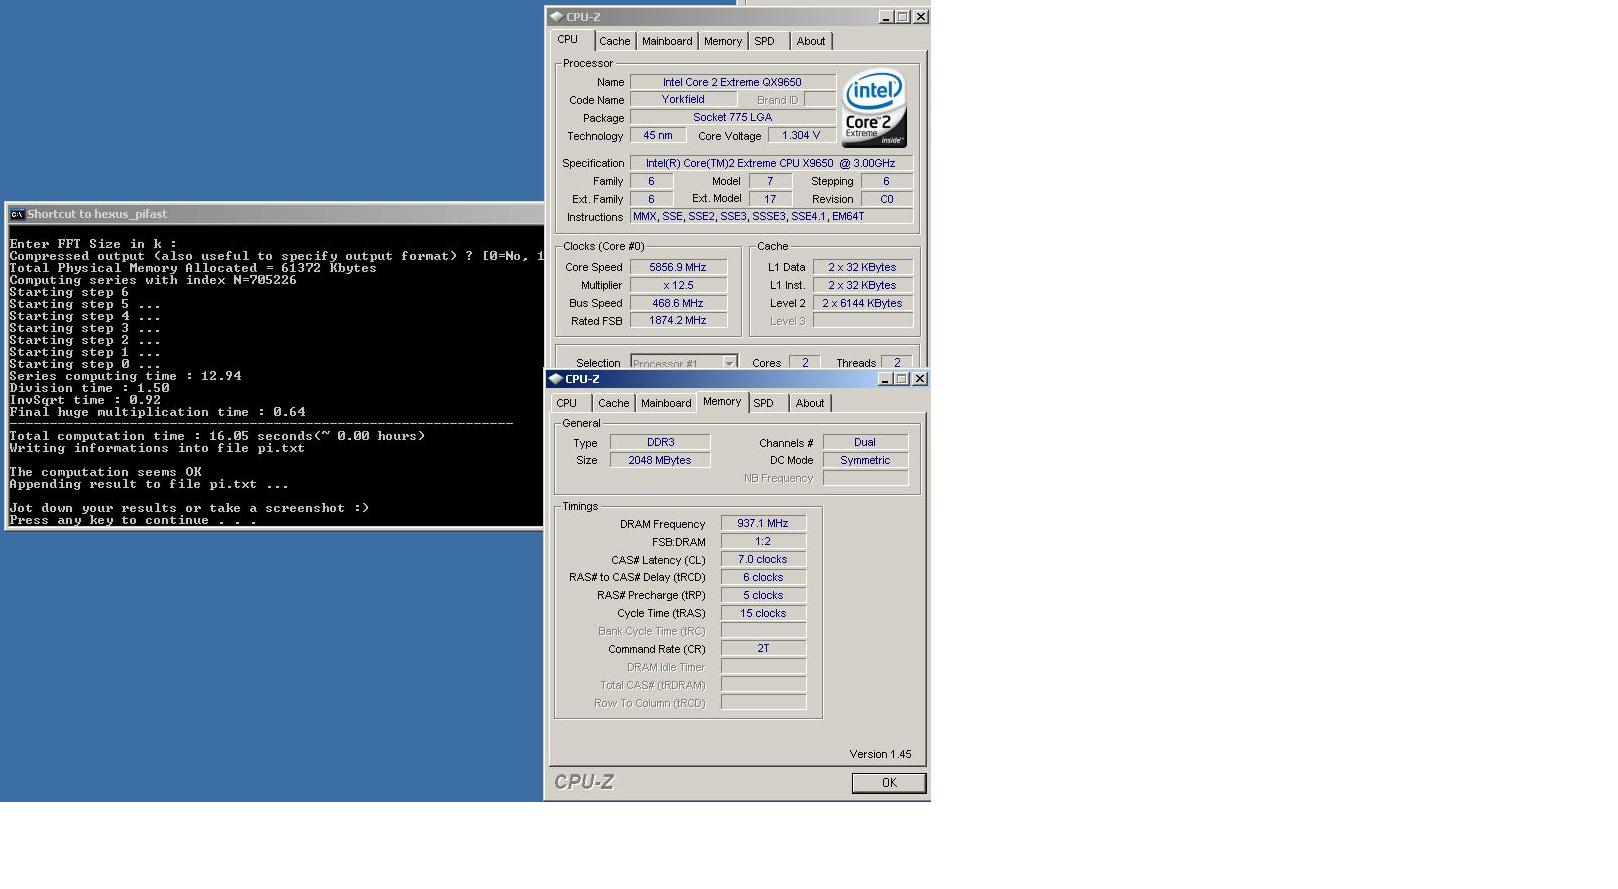Click the processor Name field QX9650
Screen dimensions: 1618x889
(732, 82)
